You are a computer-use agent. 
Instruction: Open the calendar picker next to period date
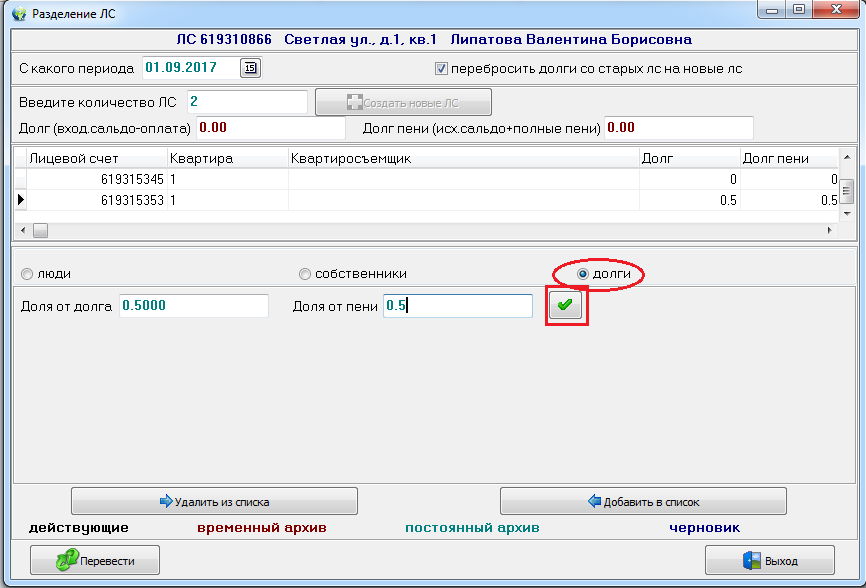(x=250, y=68)
